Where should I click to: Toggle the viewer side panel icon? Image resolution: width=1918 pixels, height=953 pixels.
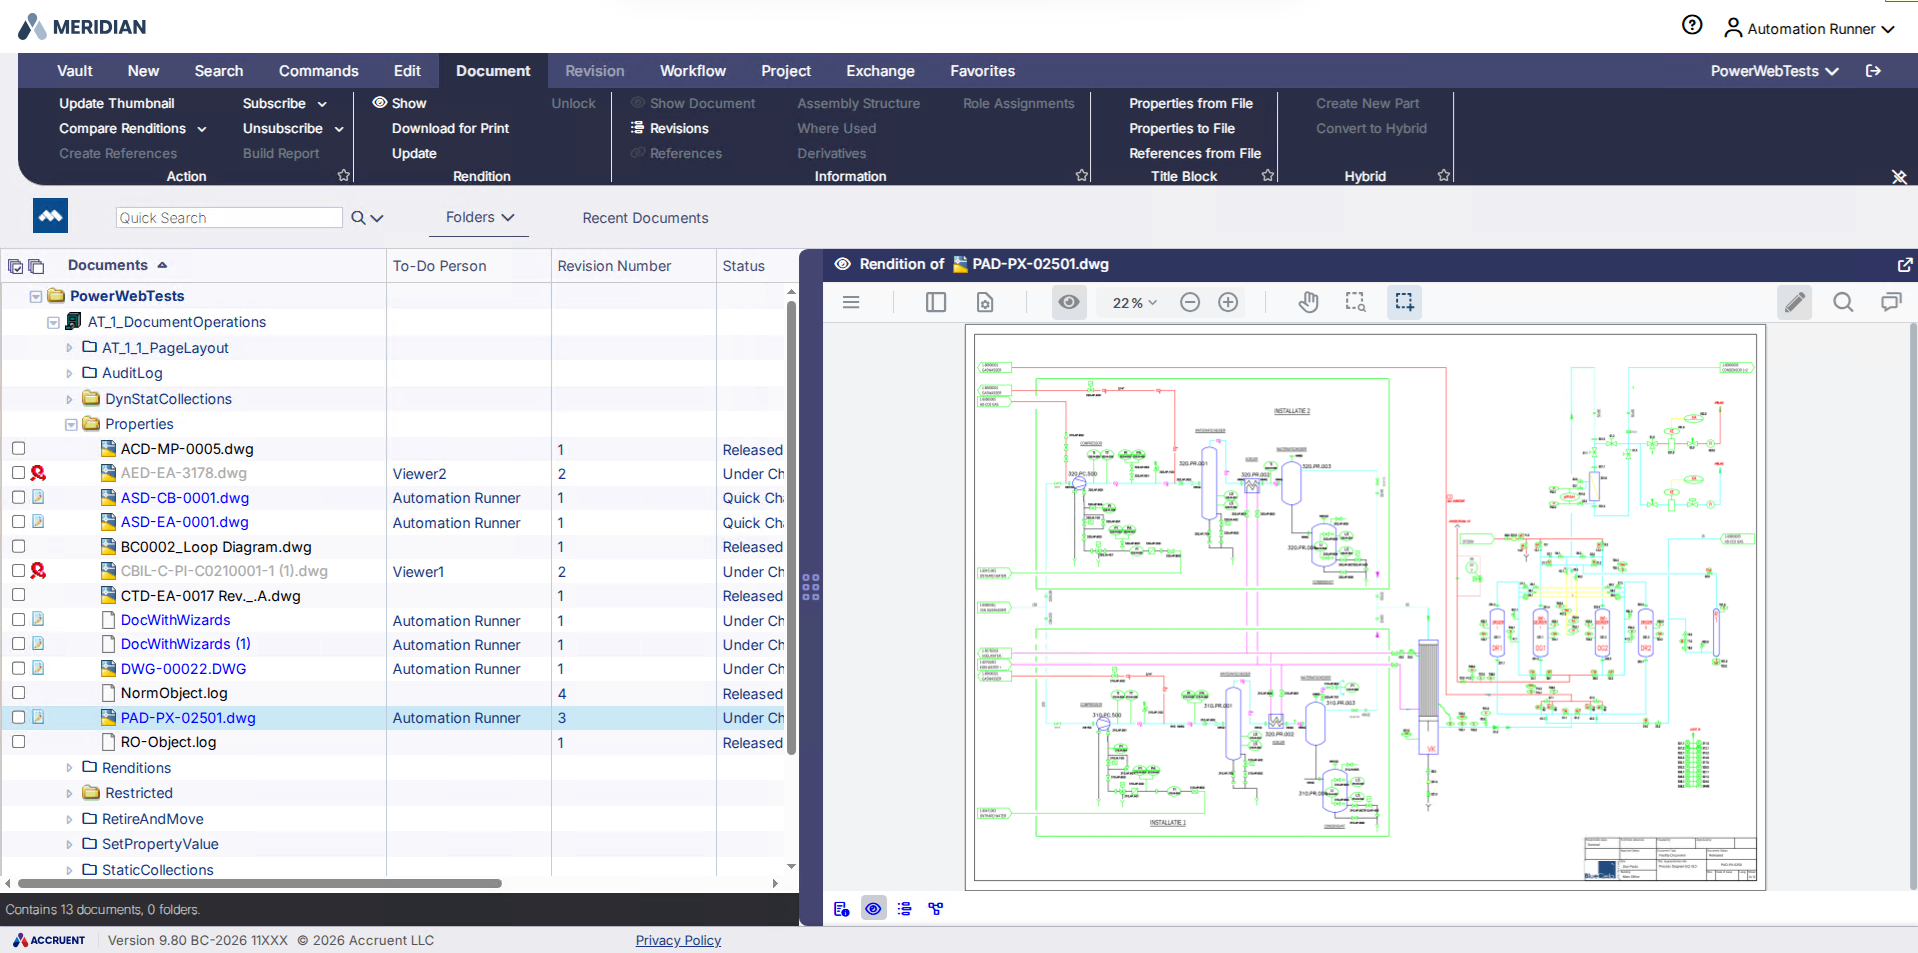(936, 302)
